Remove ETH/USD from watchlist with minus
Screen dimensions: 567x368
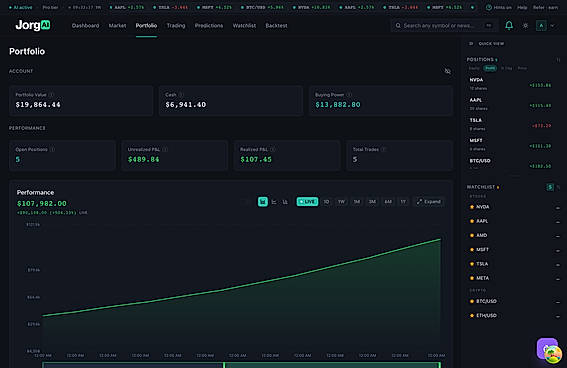point(558,316)
